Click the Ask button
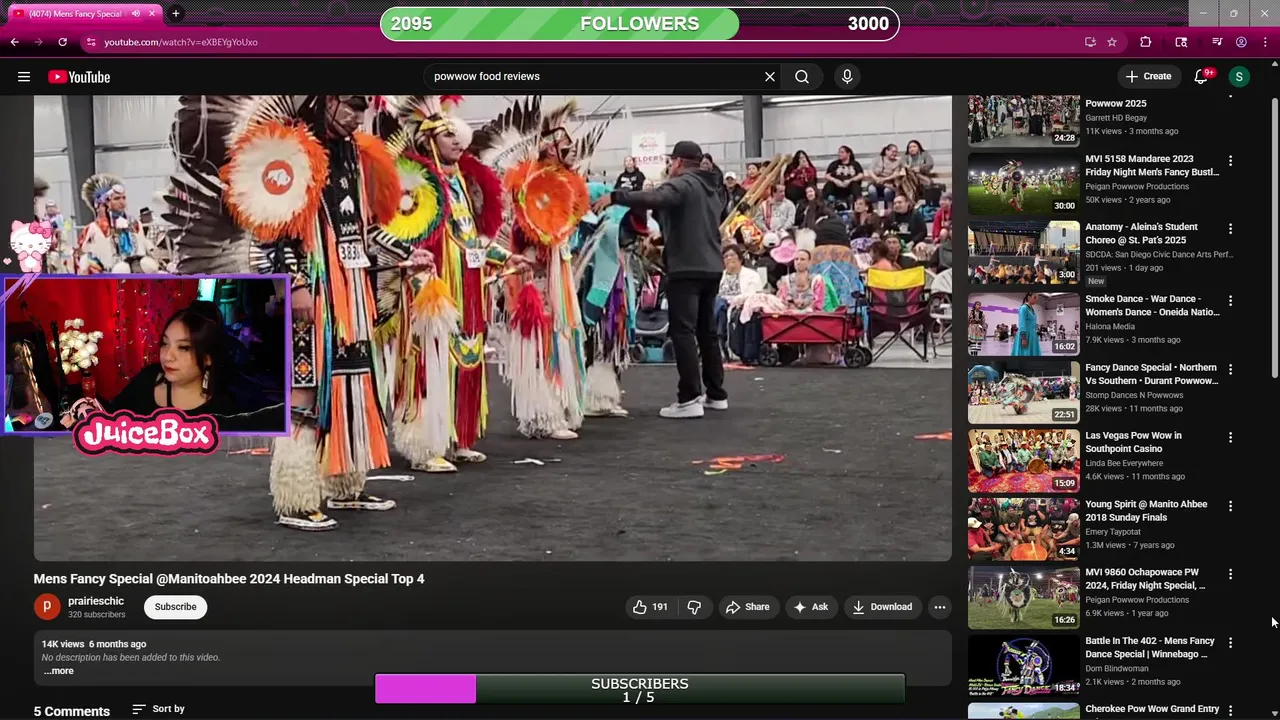This screenshot has width=1280, height=720. point(811,607)
